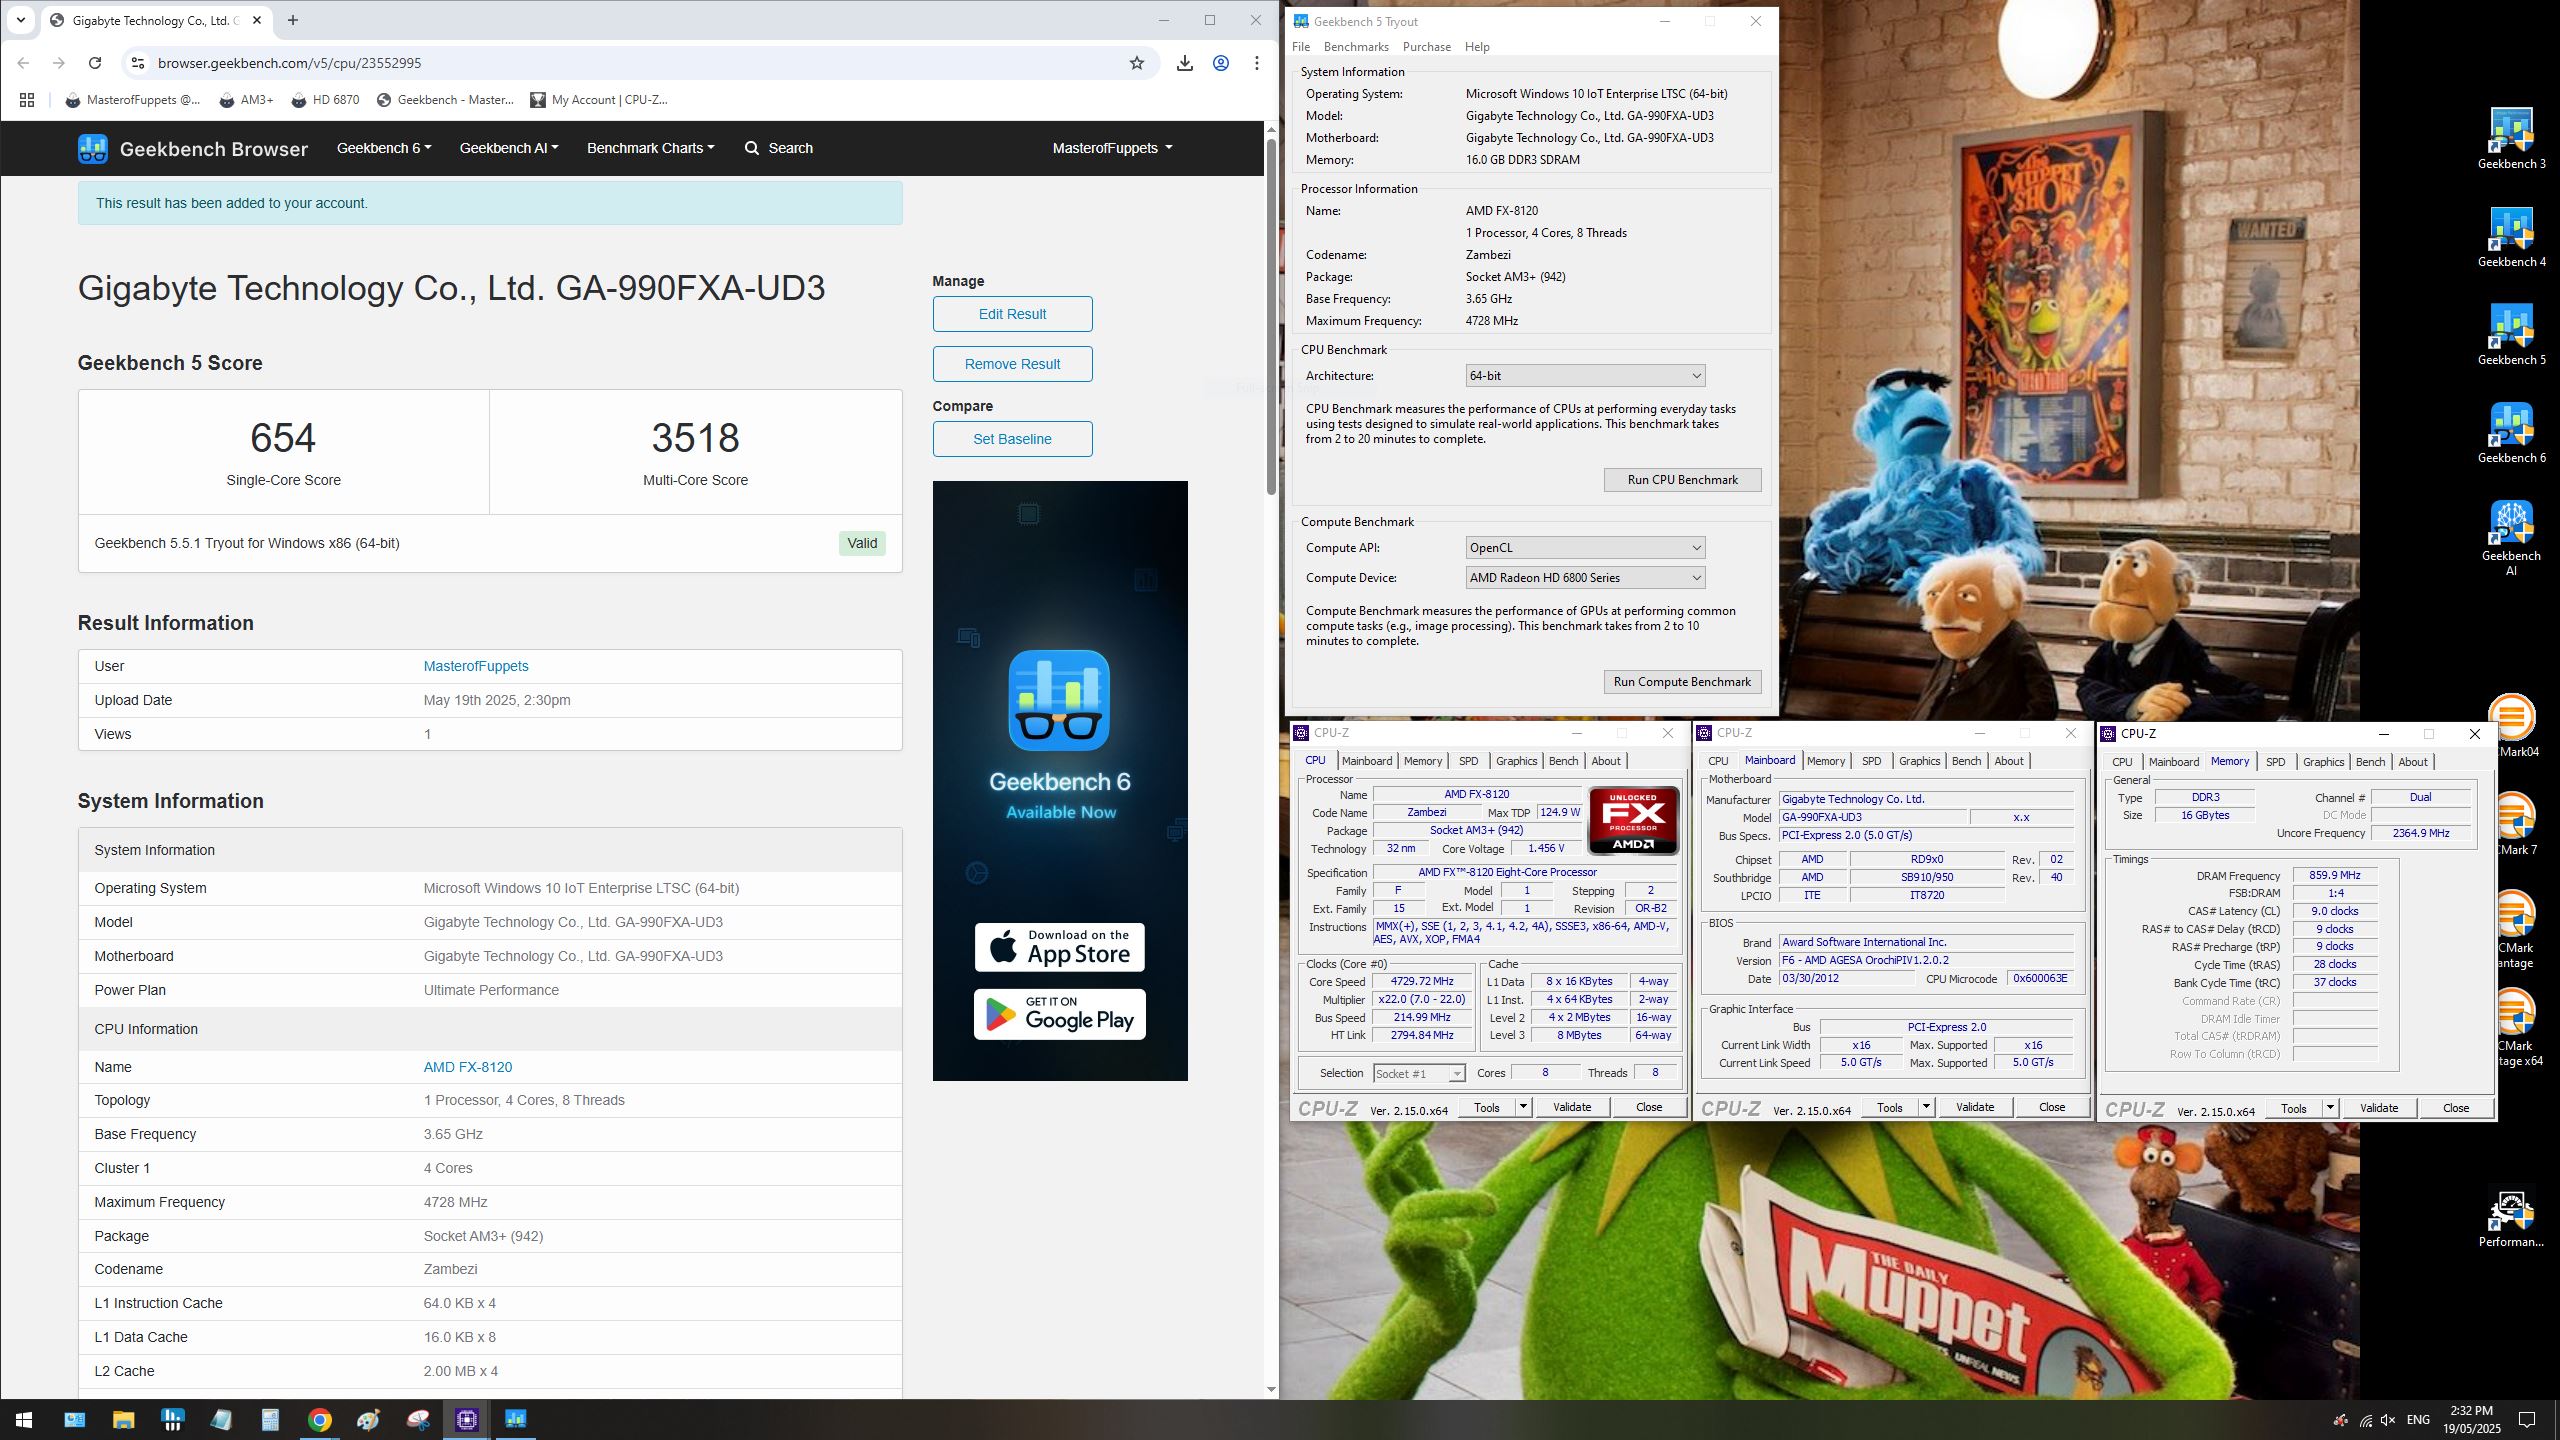Open the Architecture 64-bit dropdown
This screenshot has height=1440, width=2560.
click(1585, 376)
